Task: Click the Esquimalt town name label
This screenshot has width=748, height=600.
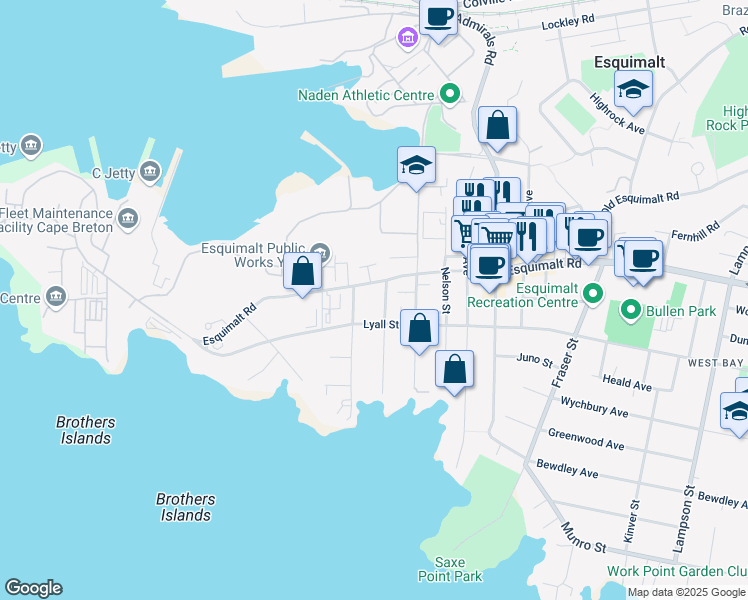Action: (x=629, y=62)
